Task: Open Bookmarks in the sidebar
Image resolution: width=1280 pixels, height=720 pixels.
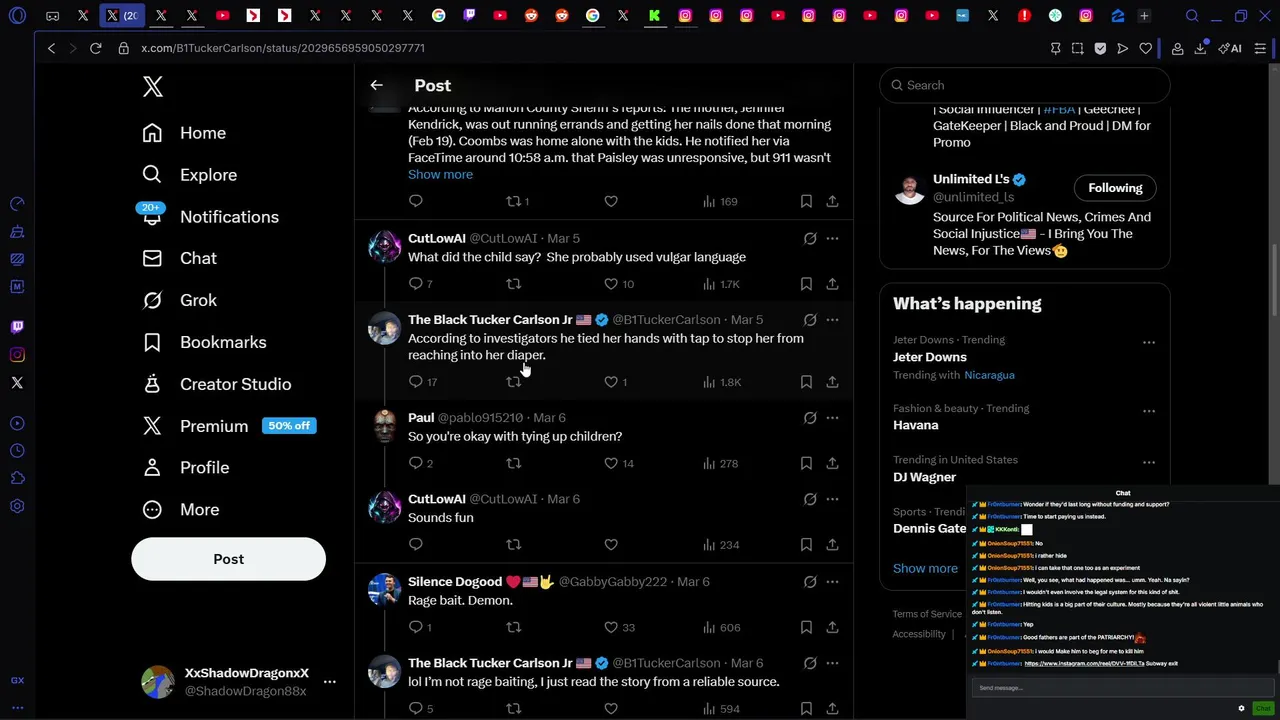Action: pos(204,342)
